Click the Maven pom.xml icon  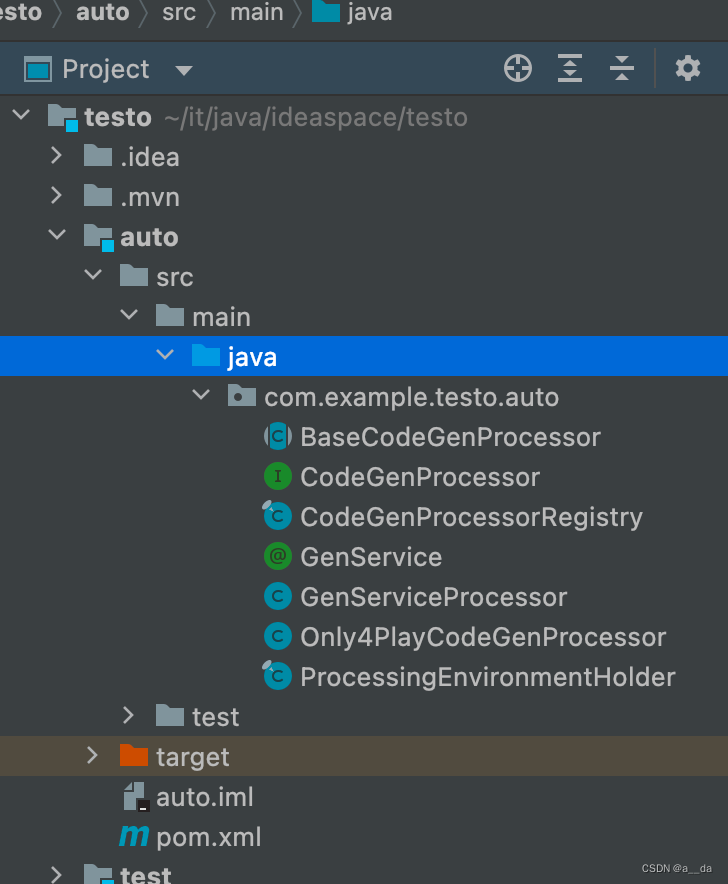(134, 836)
